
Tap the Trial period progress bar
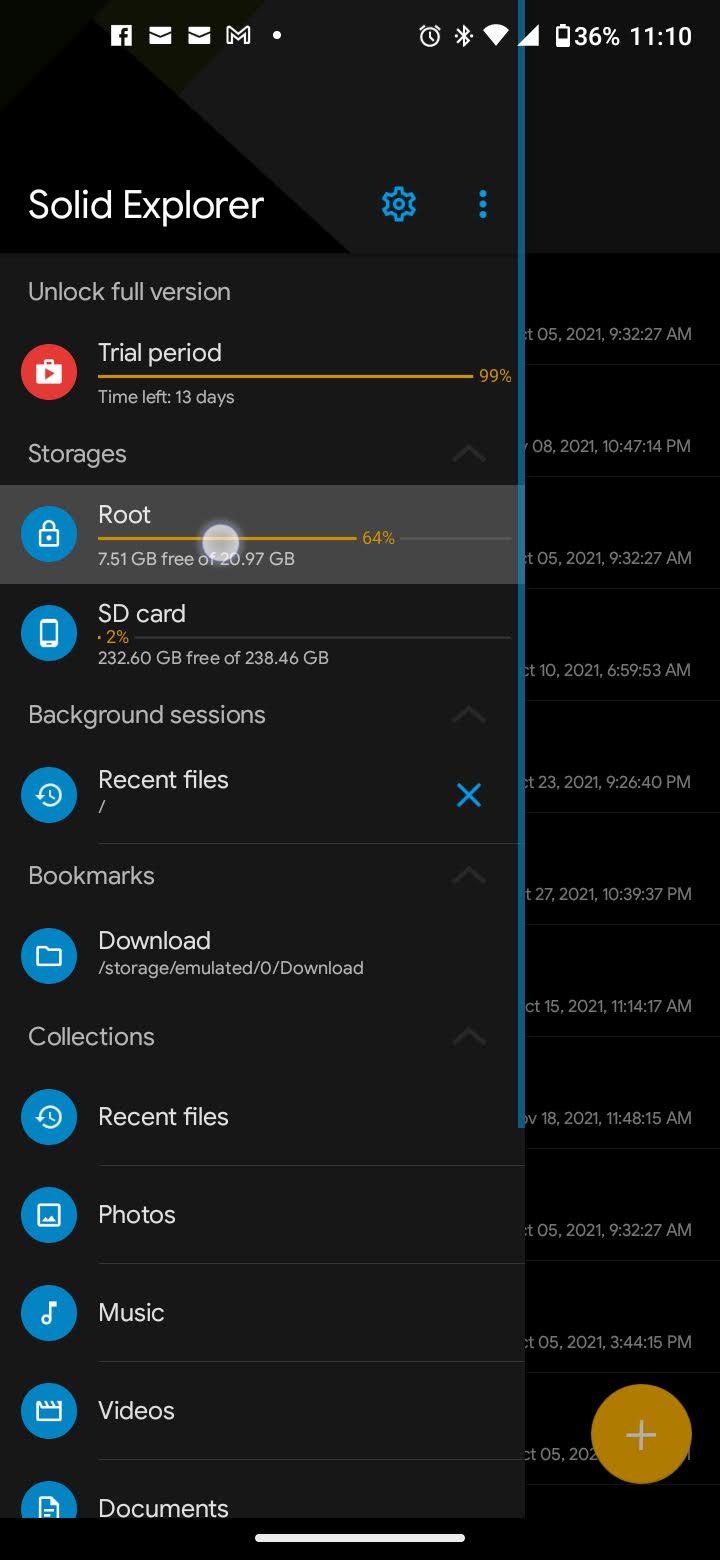pyautogui.click(x=285, y=376)
